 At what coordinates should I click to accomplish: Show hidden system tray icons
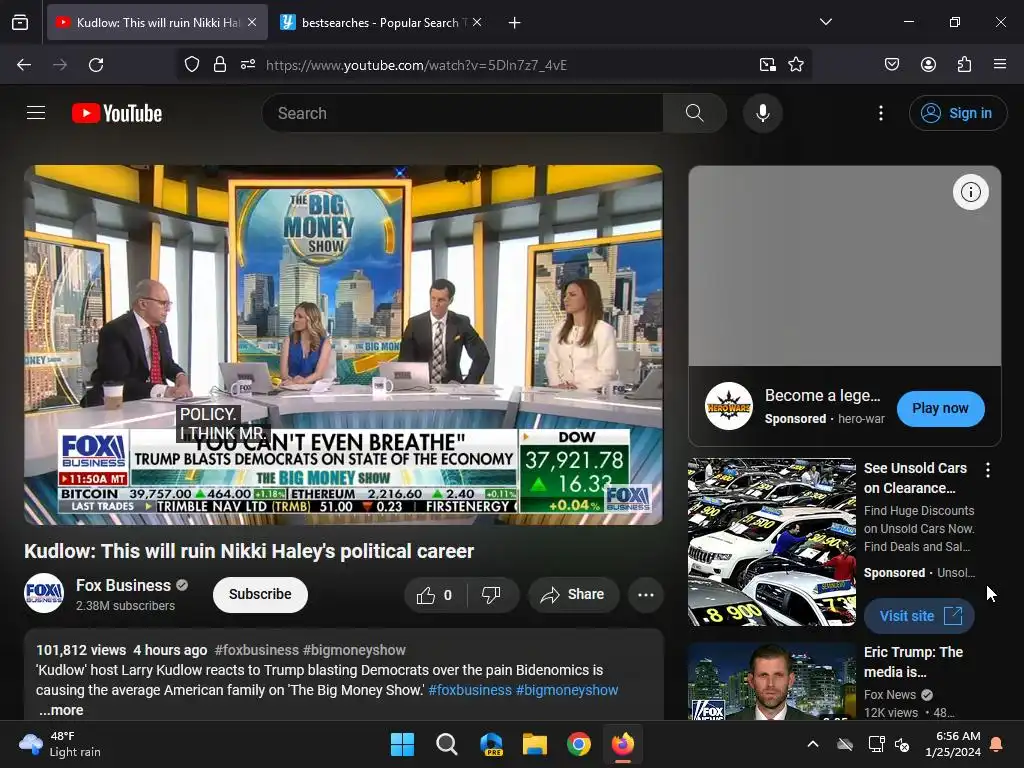[x=813, y=744]
